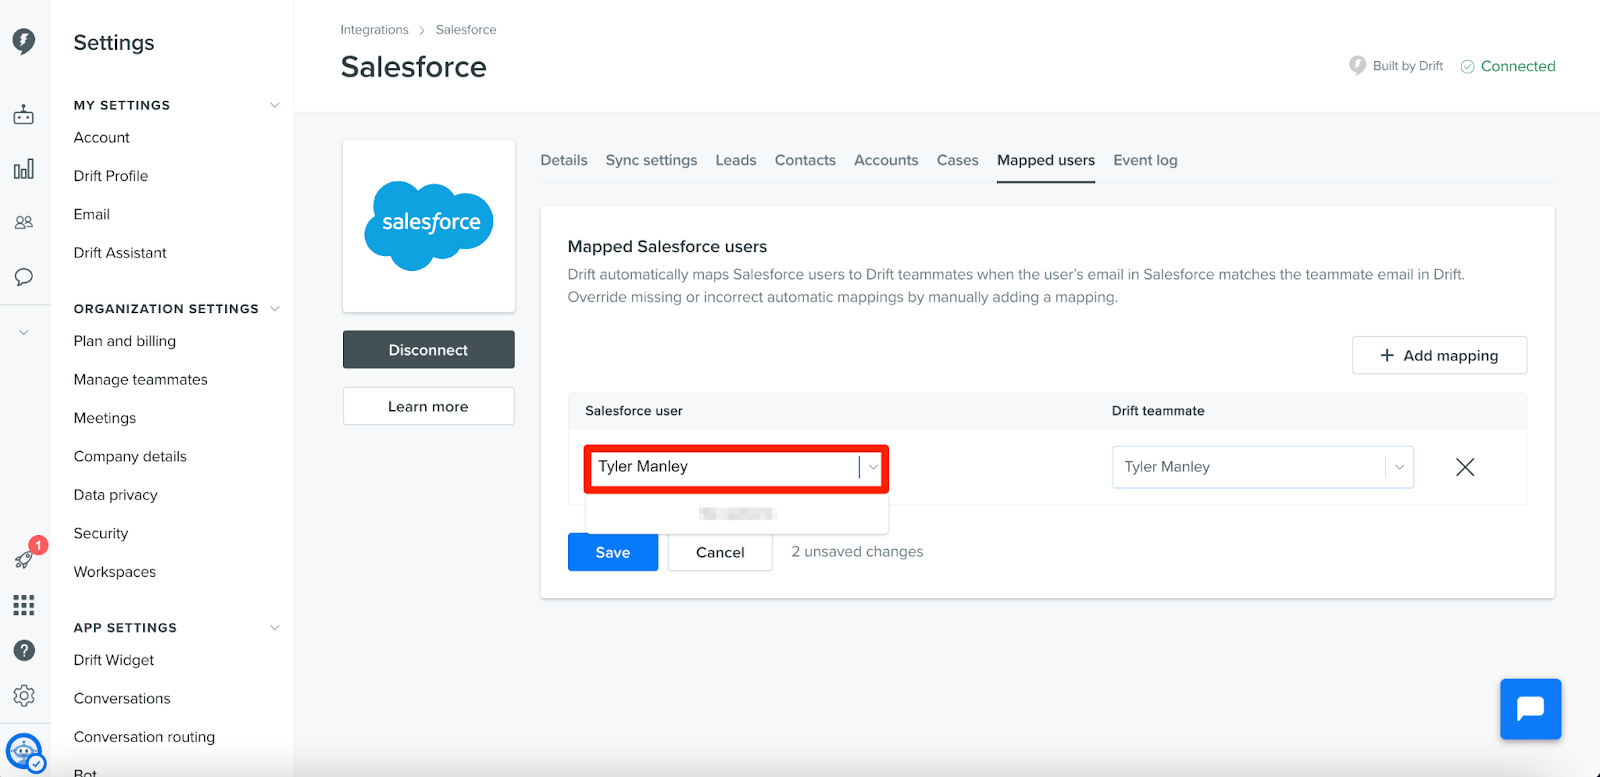This screenshot has width=1600, height=777.
Task: Open the Conversations chat bubble icon
Action: (x=24, y=277)
